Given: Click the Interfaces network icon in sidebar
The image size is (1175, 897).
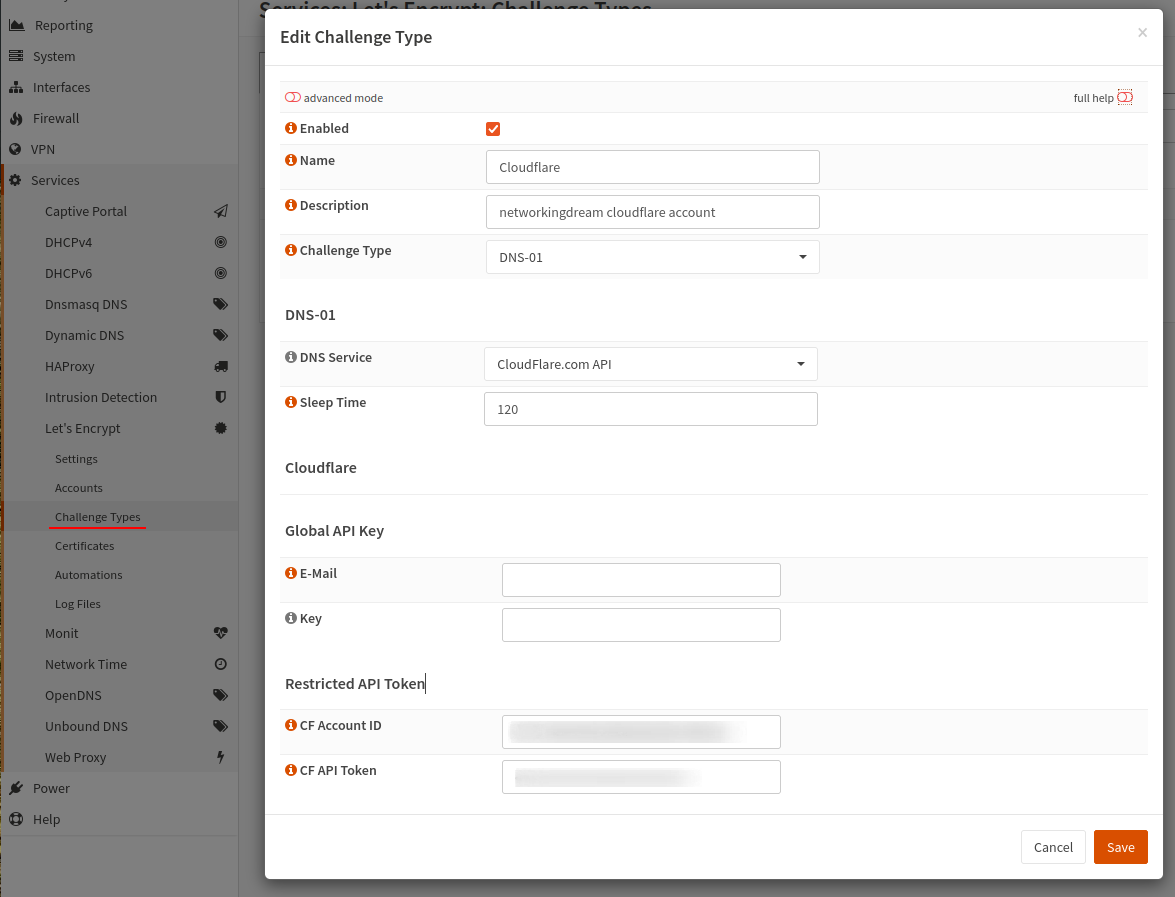Looking at the screenshot, I should tap(16, 88).
